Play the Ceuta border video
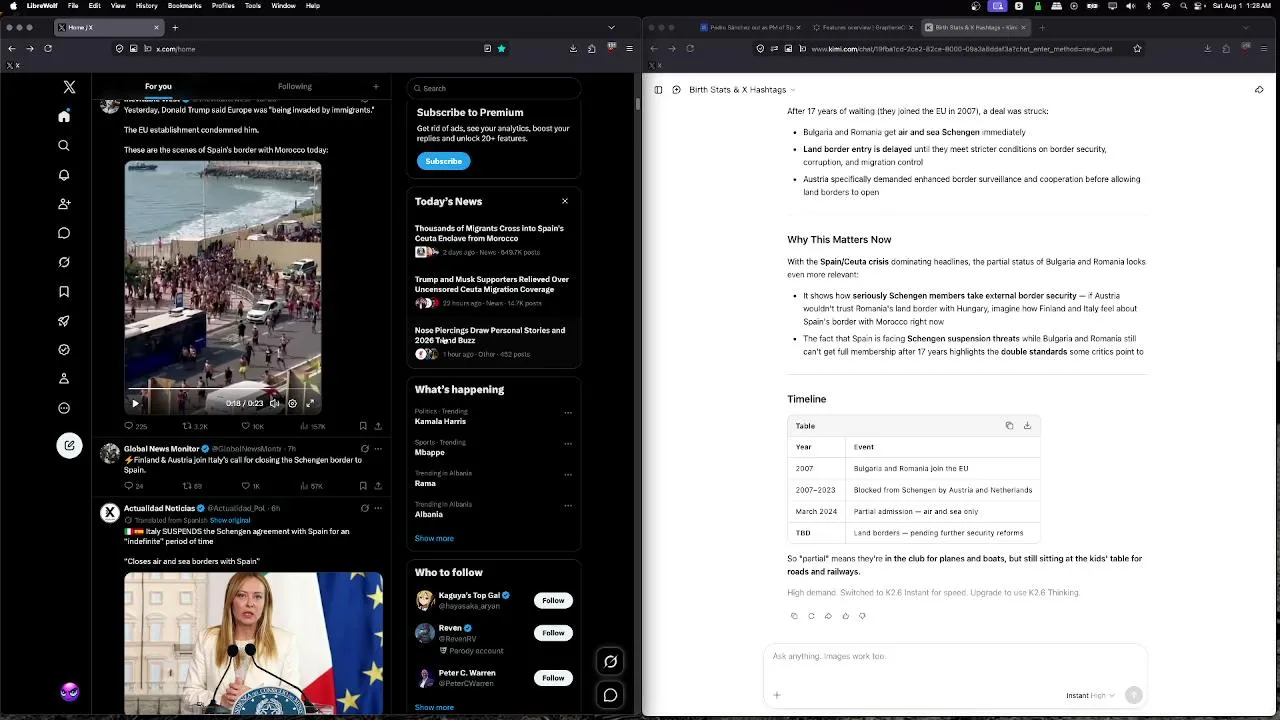Viewport: 1280px width, 720px height. click(135, 403)
